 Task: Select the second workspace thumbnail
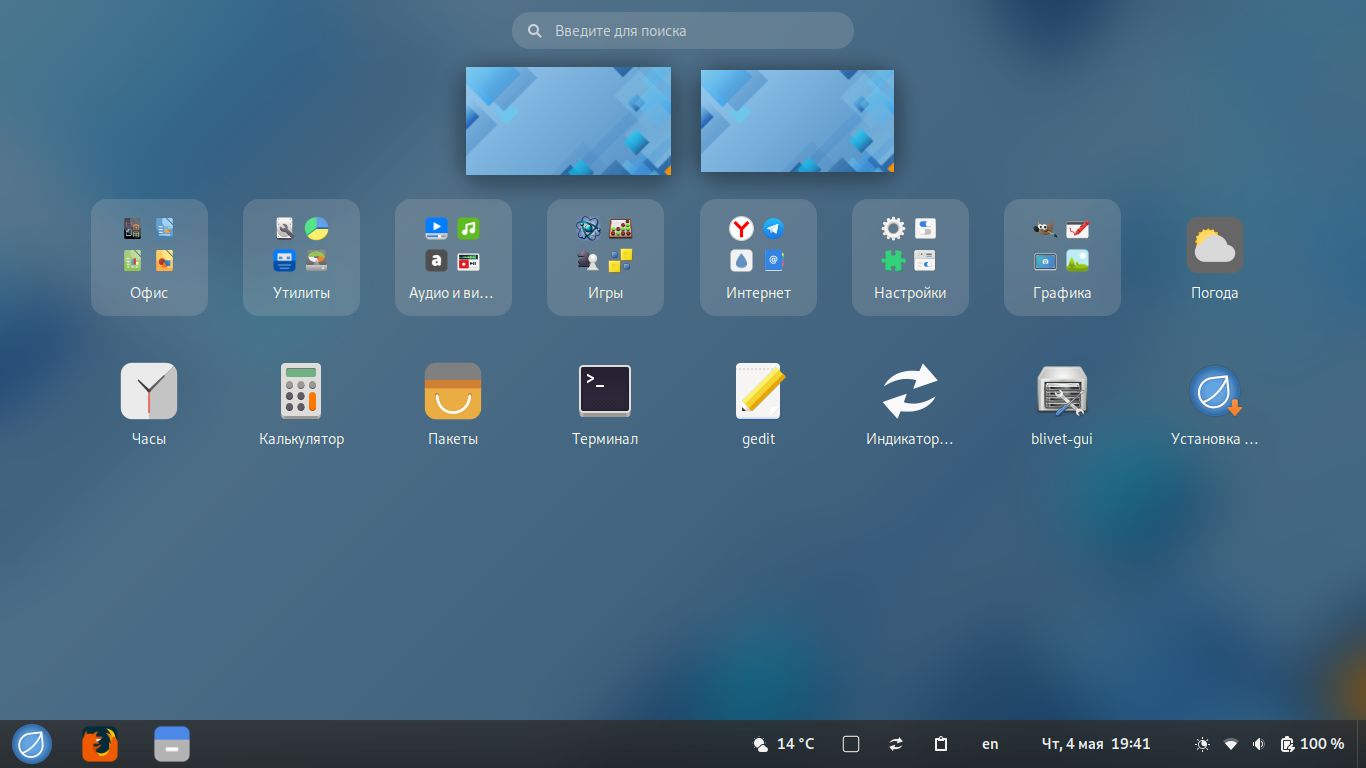[x=797, y=121]
